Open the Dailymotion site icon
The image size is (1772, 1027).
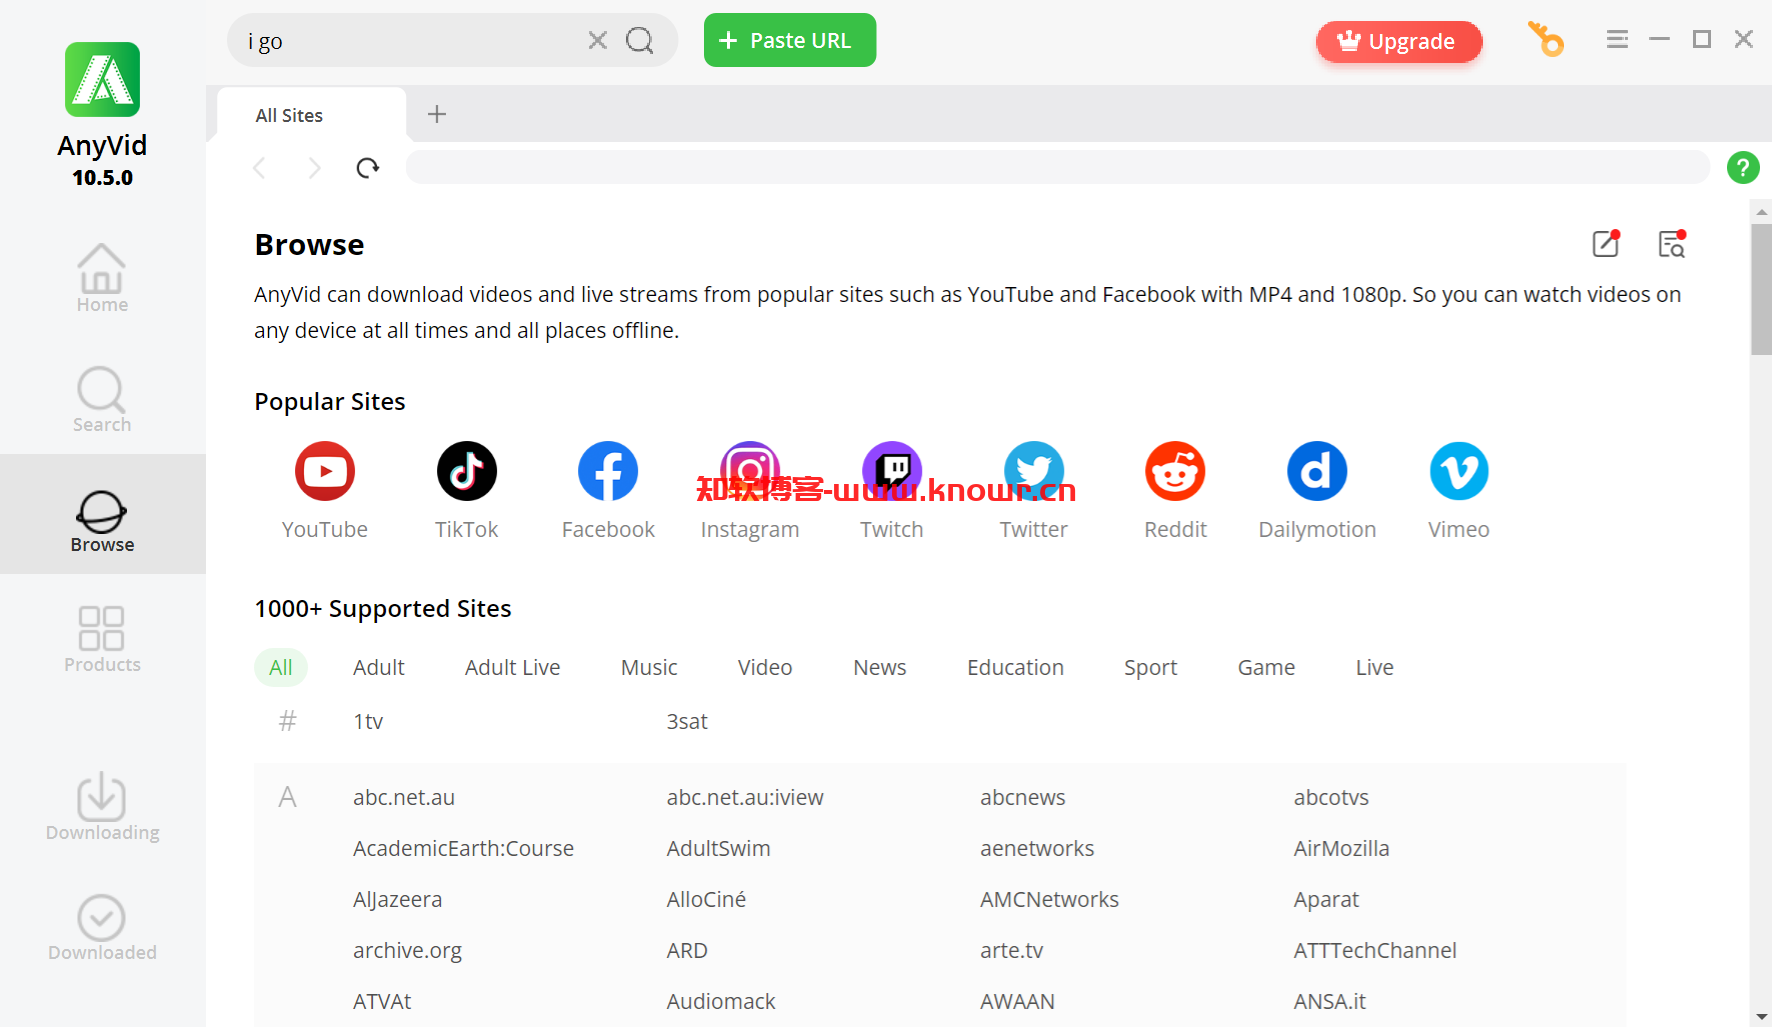click(1317, 471)
